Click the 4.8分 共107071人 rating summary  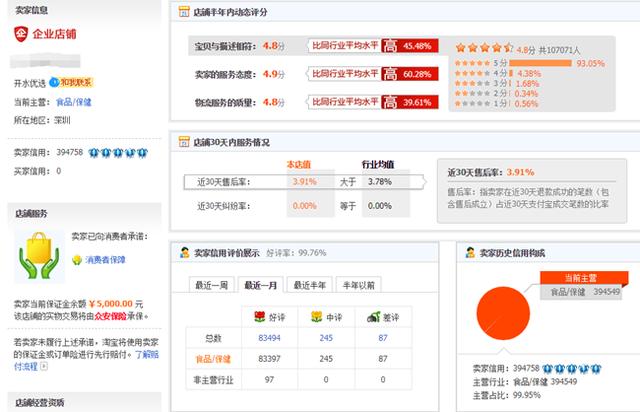[548, 50]
